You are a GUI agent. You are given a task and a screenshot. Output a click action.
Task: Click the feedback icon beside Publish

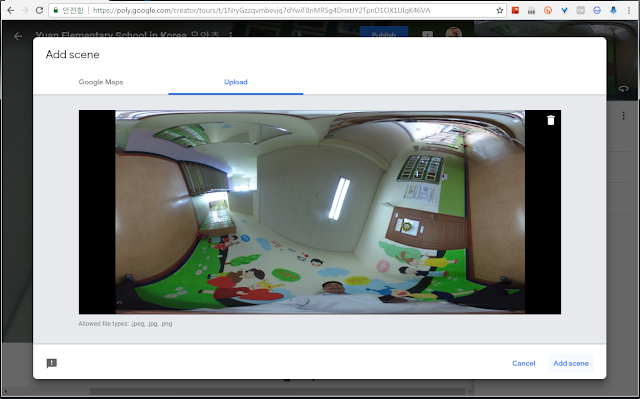coord(427,34)
